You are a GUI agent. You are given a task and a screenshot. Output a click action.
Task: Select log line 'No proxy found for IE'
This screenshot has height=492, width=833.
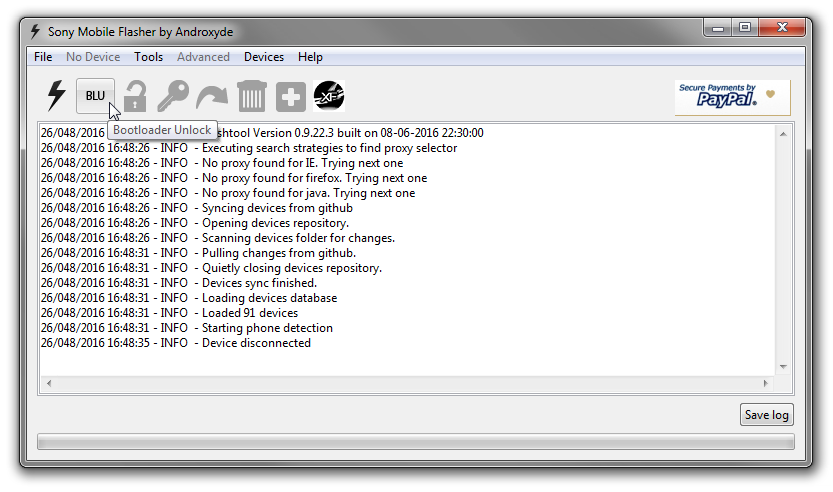tap(222, 163)
